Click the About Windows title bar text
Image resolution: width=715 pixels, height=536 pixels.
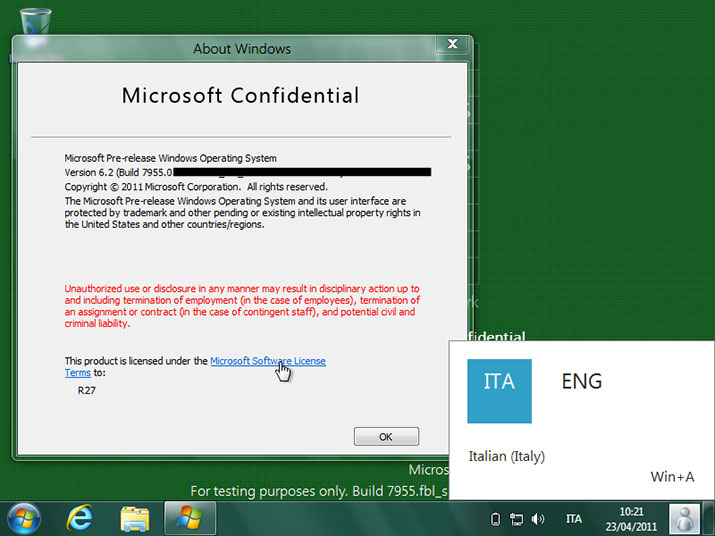242,49
